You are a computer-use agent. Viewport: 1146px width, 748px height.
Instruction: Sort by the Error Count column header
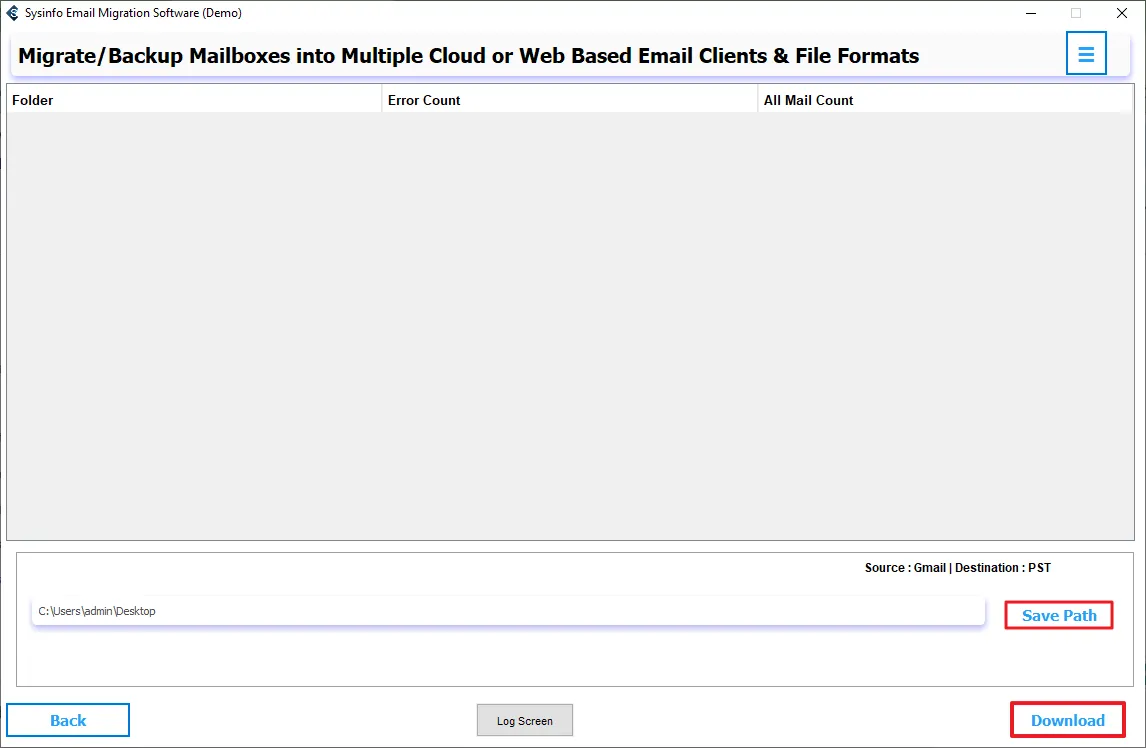click(x=424, y=100)
